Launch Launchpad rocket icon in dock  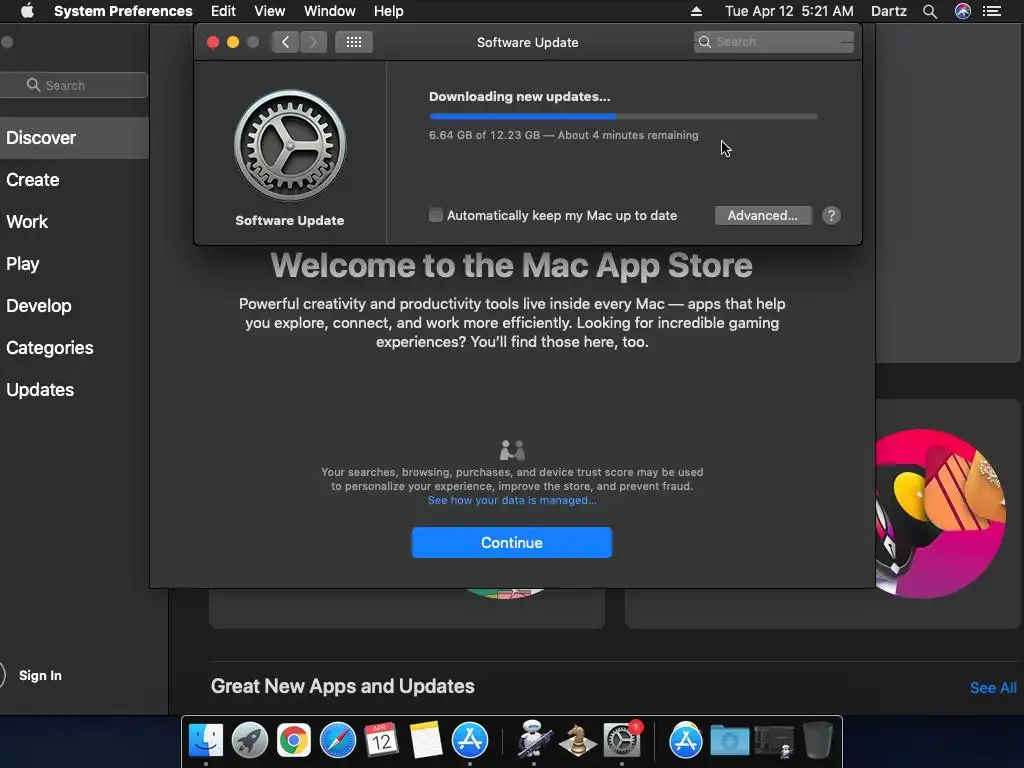click(x=249, y=740)
